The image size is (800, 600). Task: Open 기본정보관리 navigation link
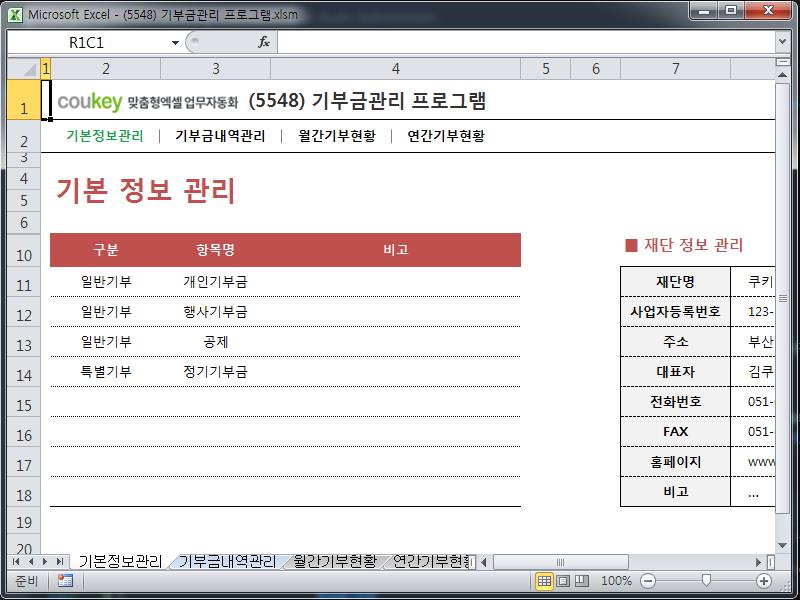point(105,136)
